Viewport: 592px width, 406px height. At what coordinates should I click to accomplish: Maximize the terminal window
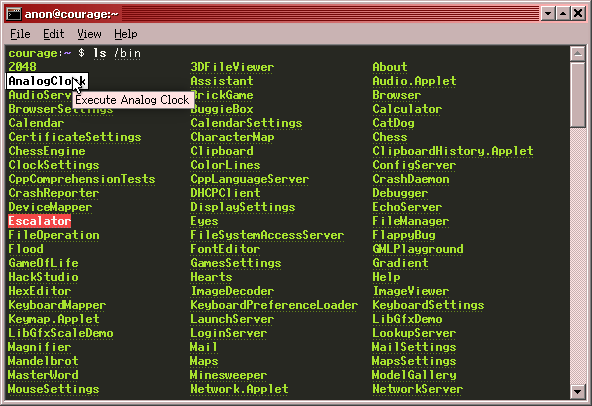[563, 14]
